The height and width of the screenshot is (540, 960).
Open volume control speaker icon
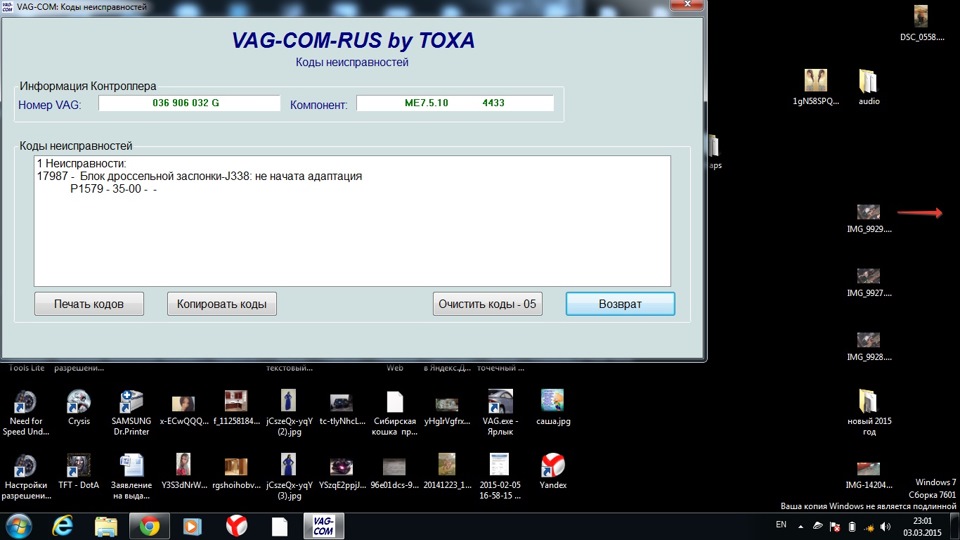point(885,527)
